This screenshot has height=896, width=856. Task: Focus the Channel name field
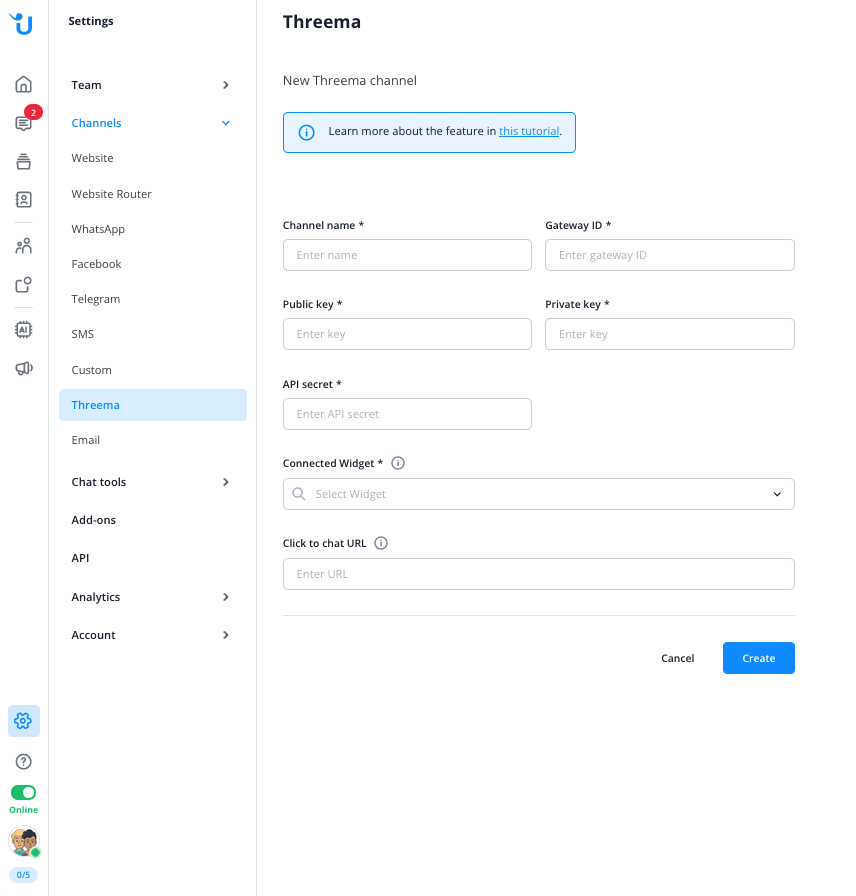point(407,255)
